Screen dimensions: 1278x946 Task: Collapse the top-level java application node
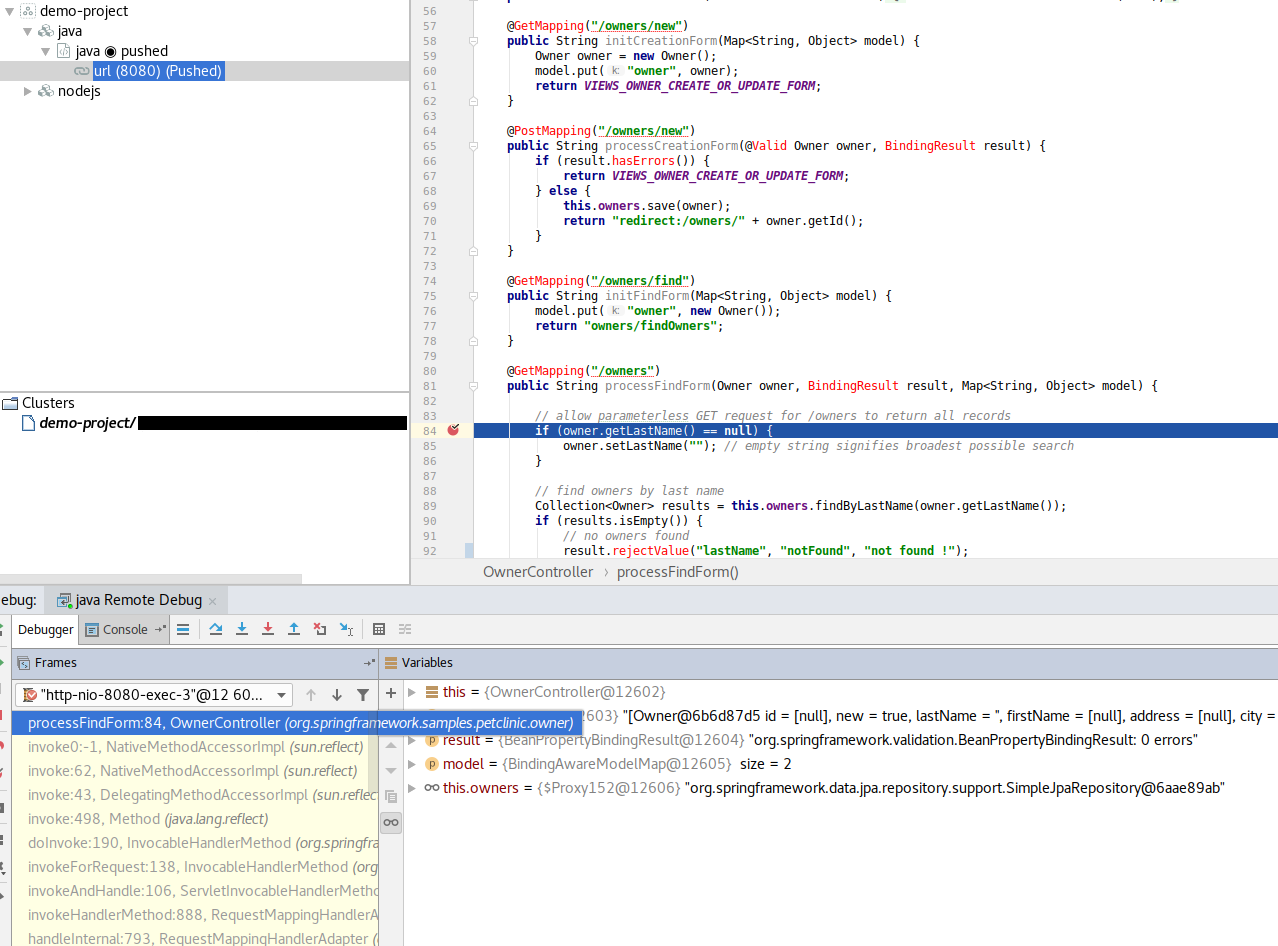[x=27, y=31]
